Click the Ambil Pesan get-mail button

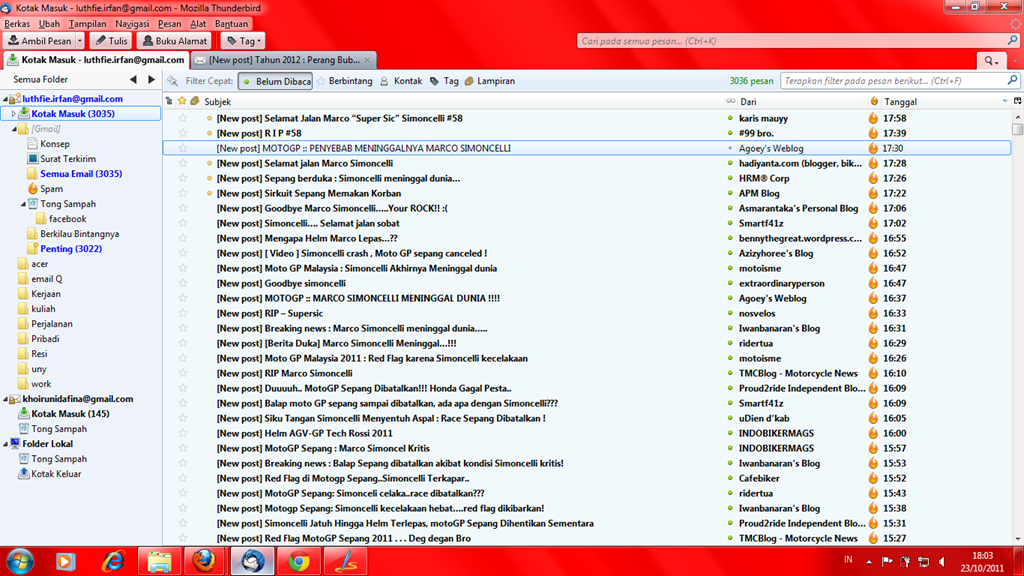click(40, 41)
